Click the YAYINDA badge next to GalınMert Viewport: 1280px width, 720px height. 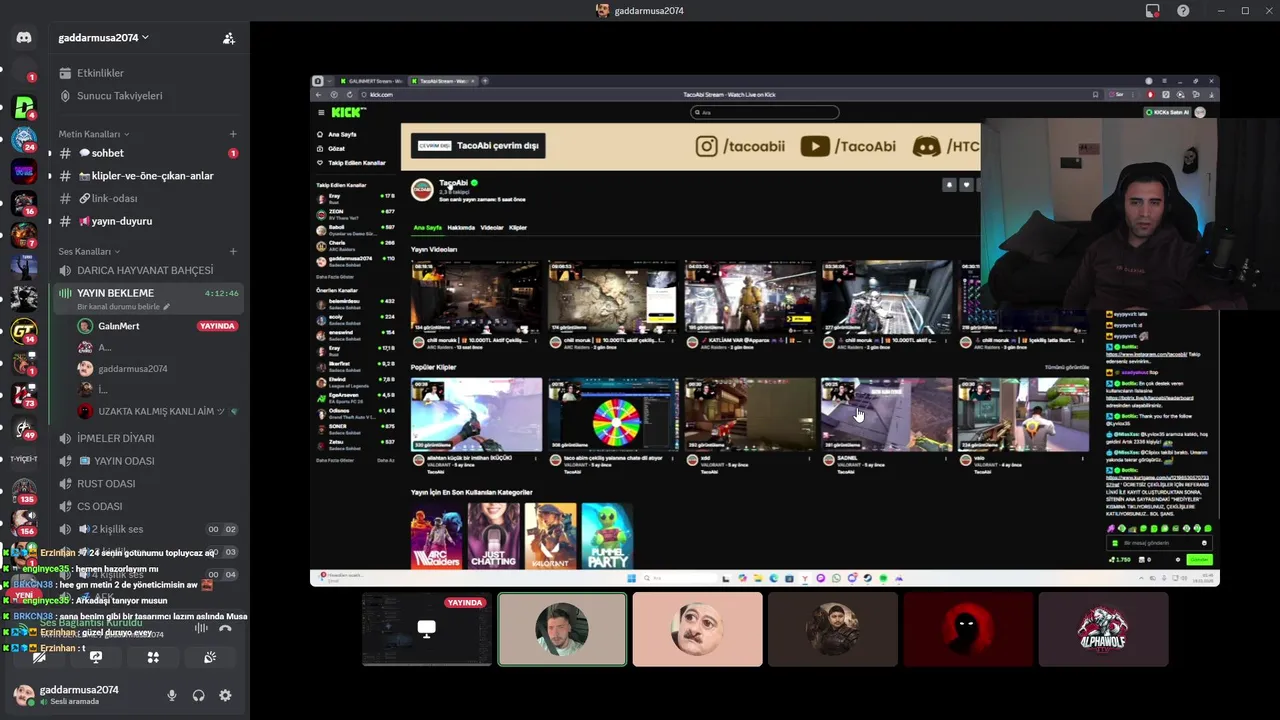tap(217, 326)
